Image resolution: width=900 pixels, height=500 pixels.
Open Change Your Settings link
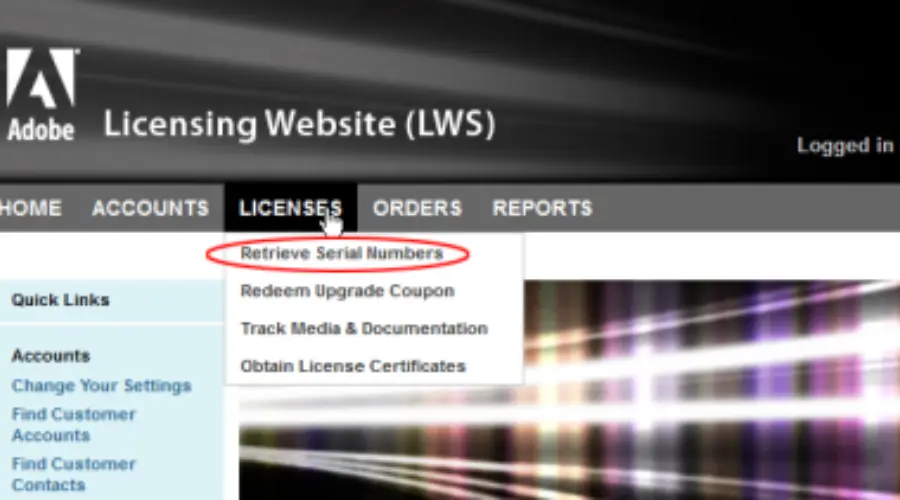click(x=101, y=386)
